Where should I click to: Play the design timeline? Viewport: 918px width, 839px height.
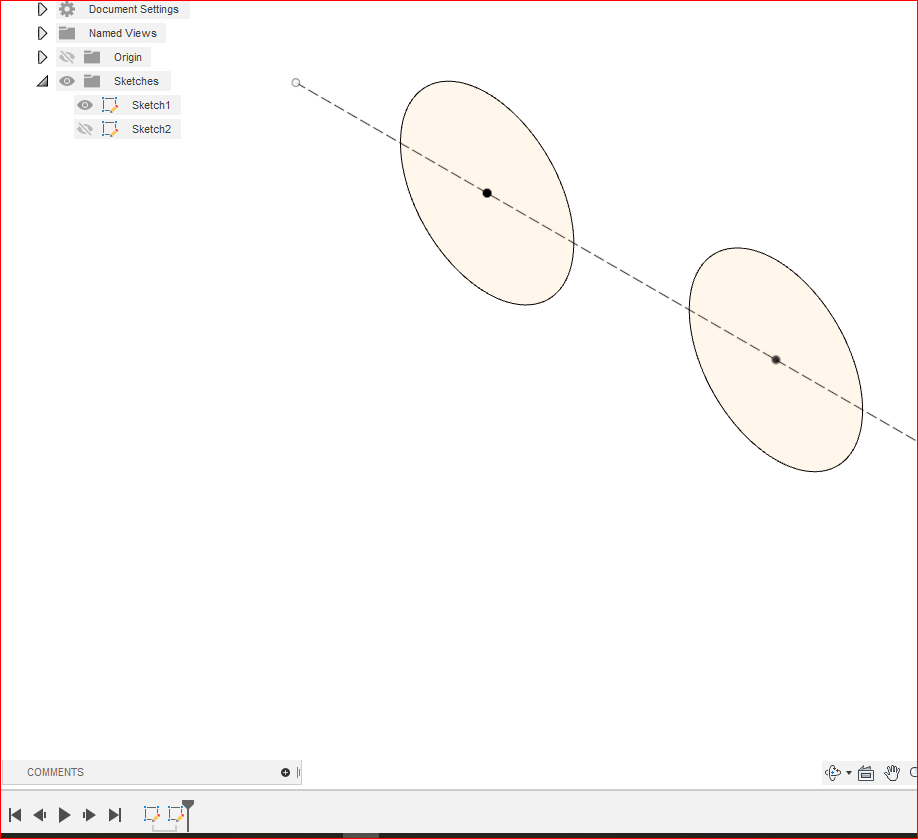tap(64, 814)
